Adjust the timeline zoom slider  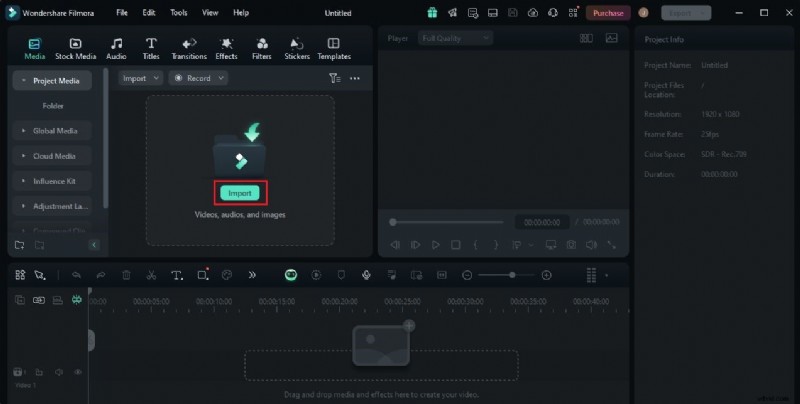click(x=512, y=275)
